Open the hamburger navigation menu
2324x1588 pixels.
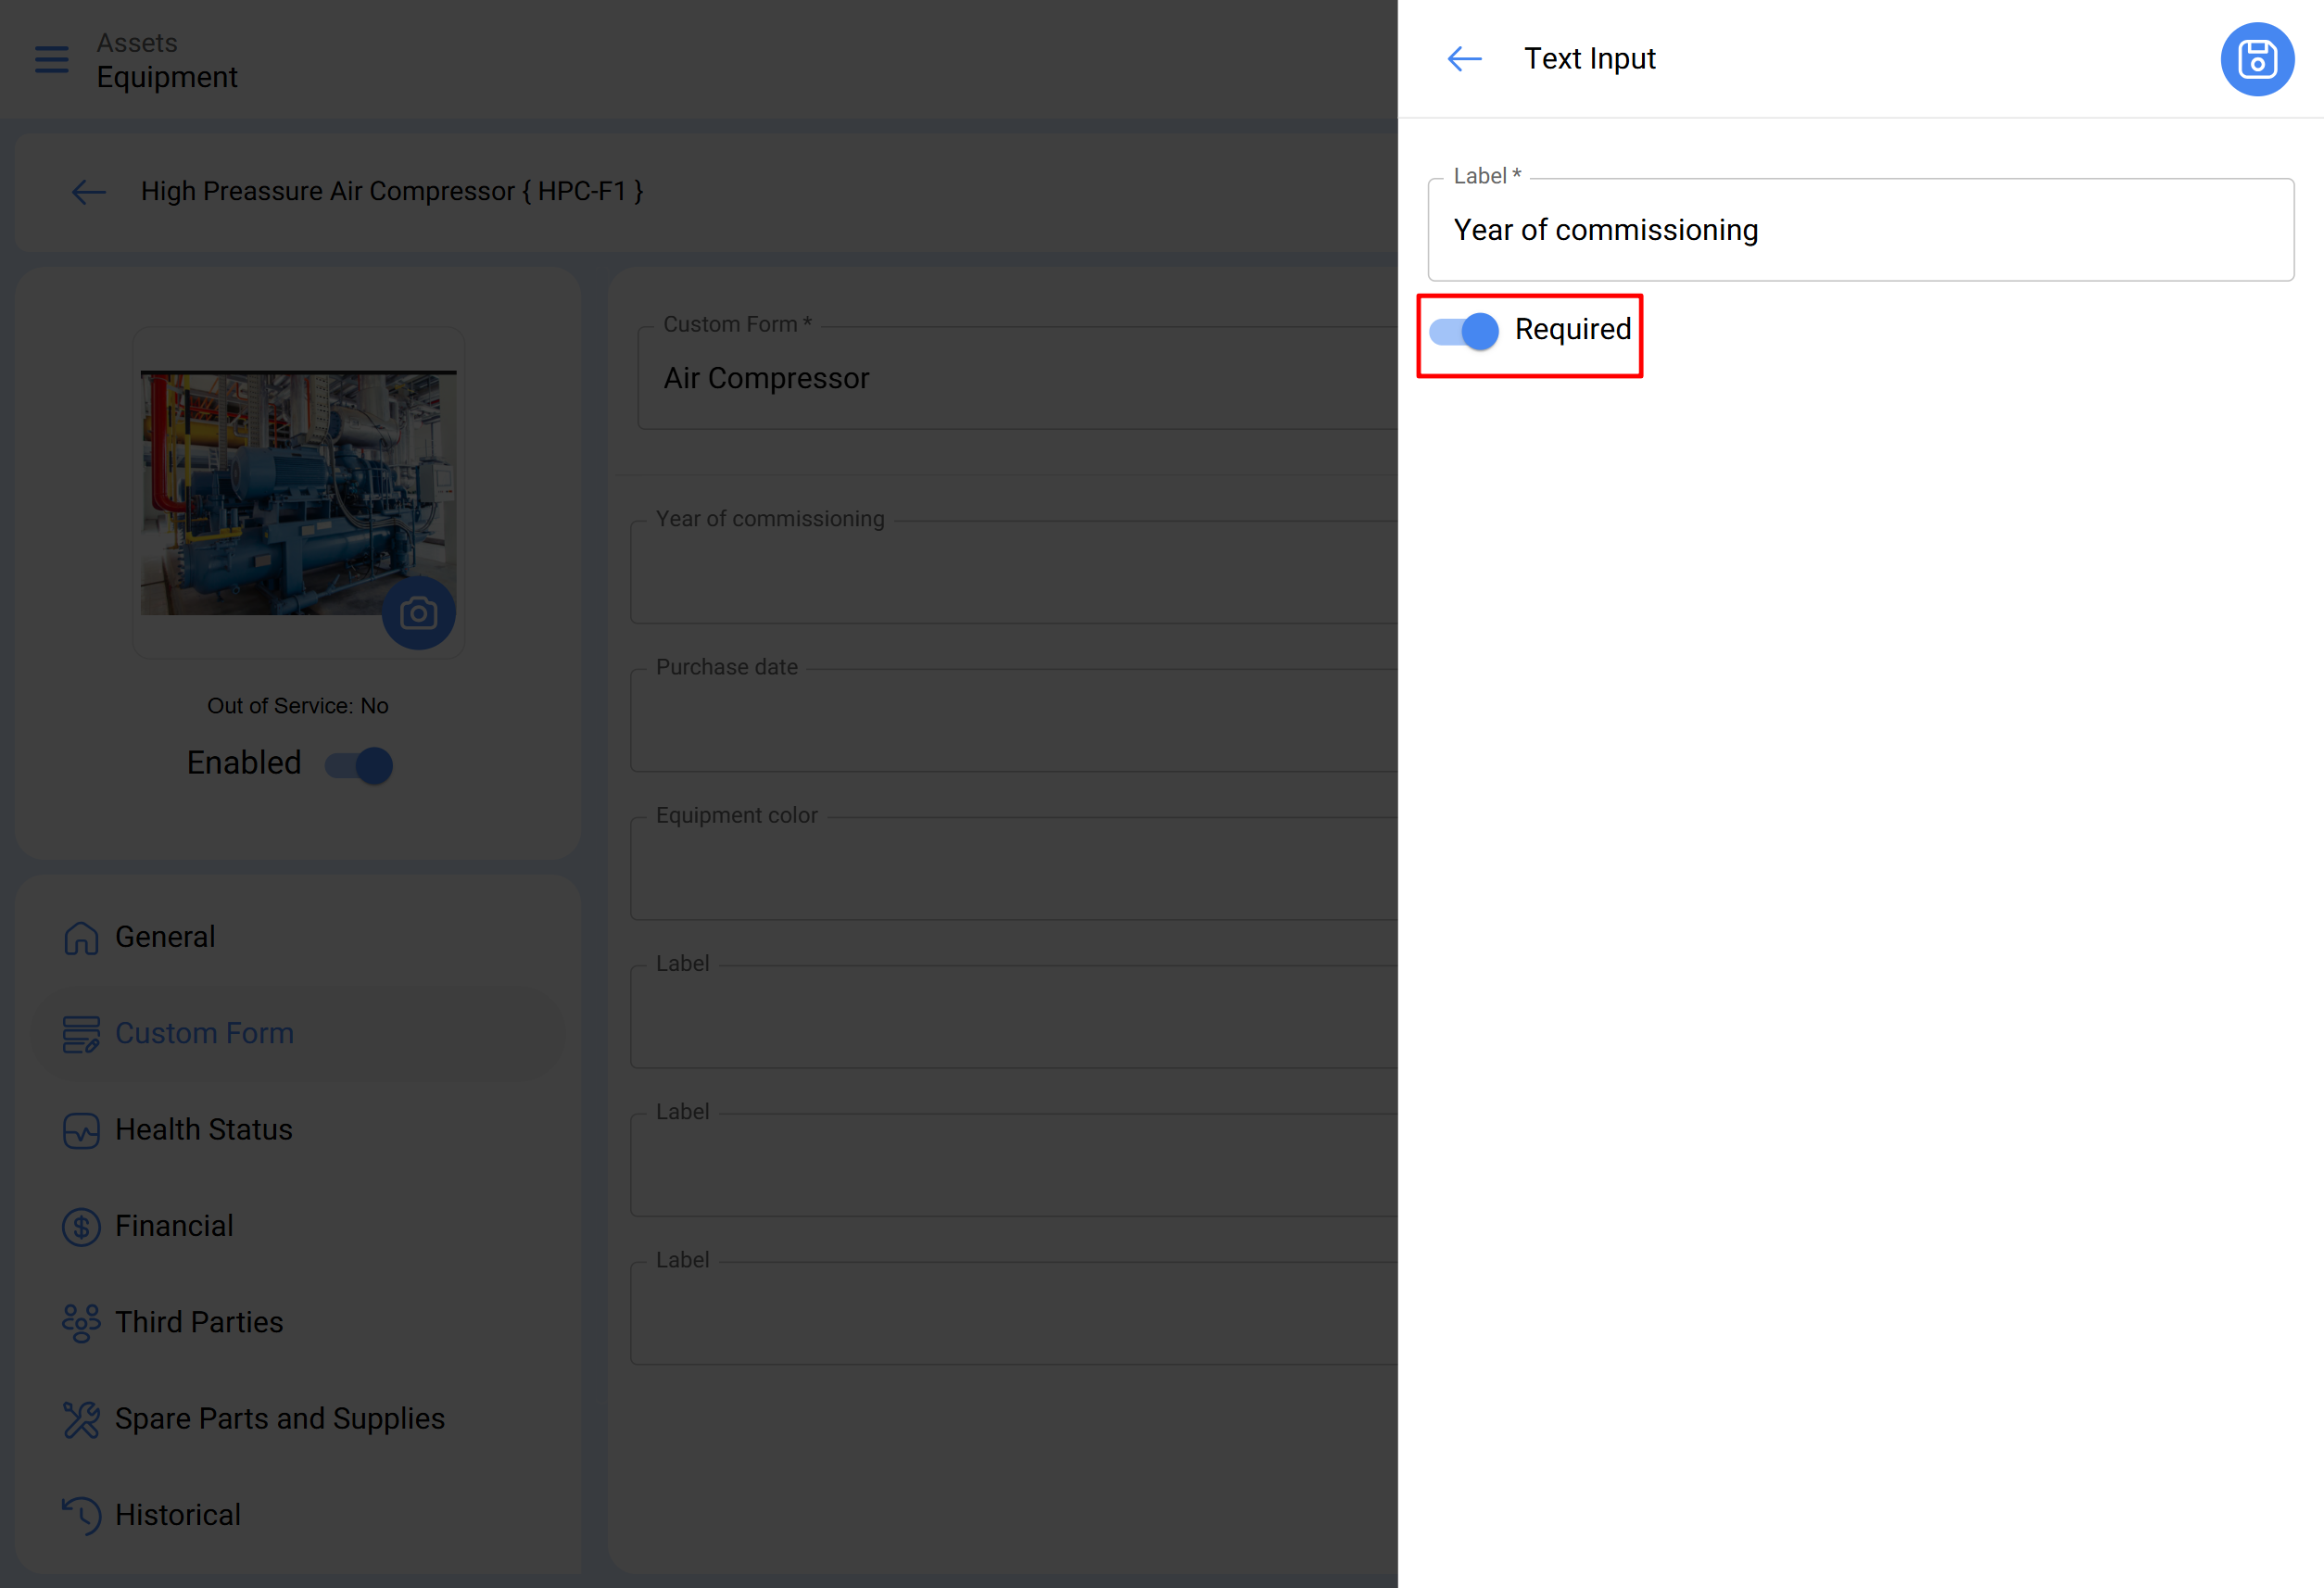pos(52,60)
